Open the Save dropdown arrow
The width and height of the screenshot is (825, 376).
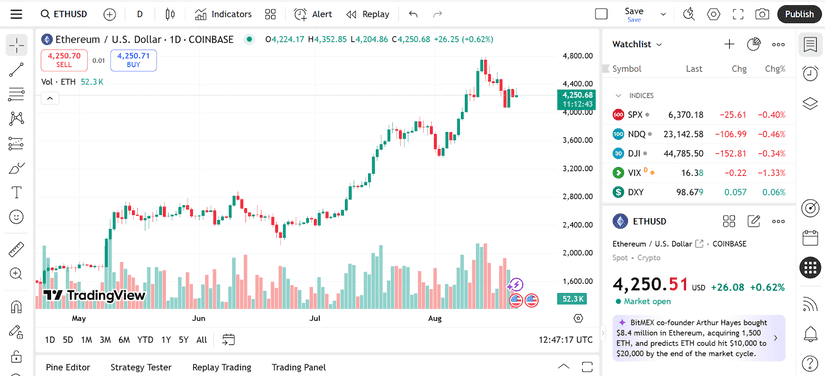pyautogui.click(x=663, y=14)
